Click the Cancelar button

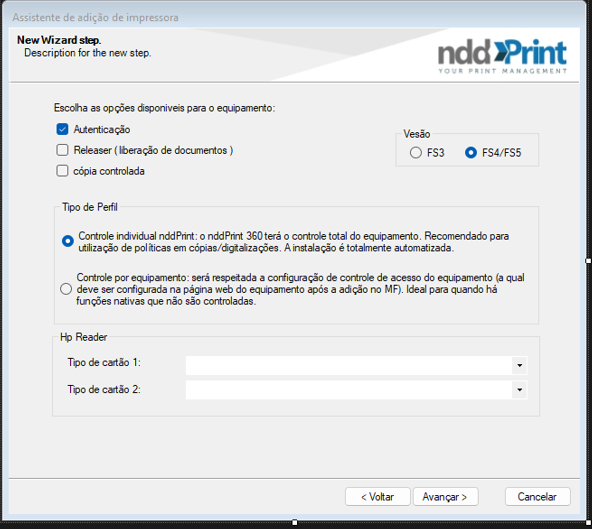pos(538,497)
